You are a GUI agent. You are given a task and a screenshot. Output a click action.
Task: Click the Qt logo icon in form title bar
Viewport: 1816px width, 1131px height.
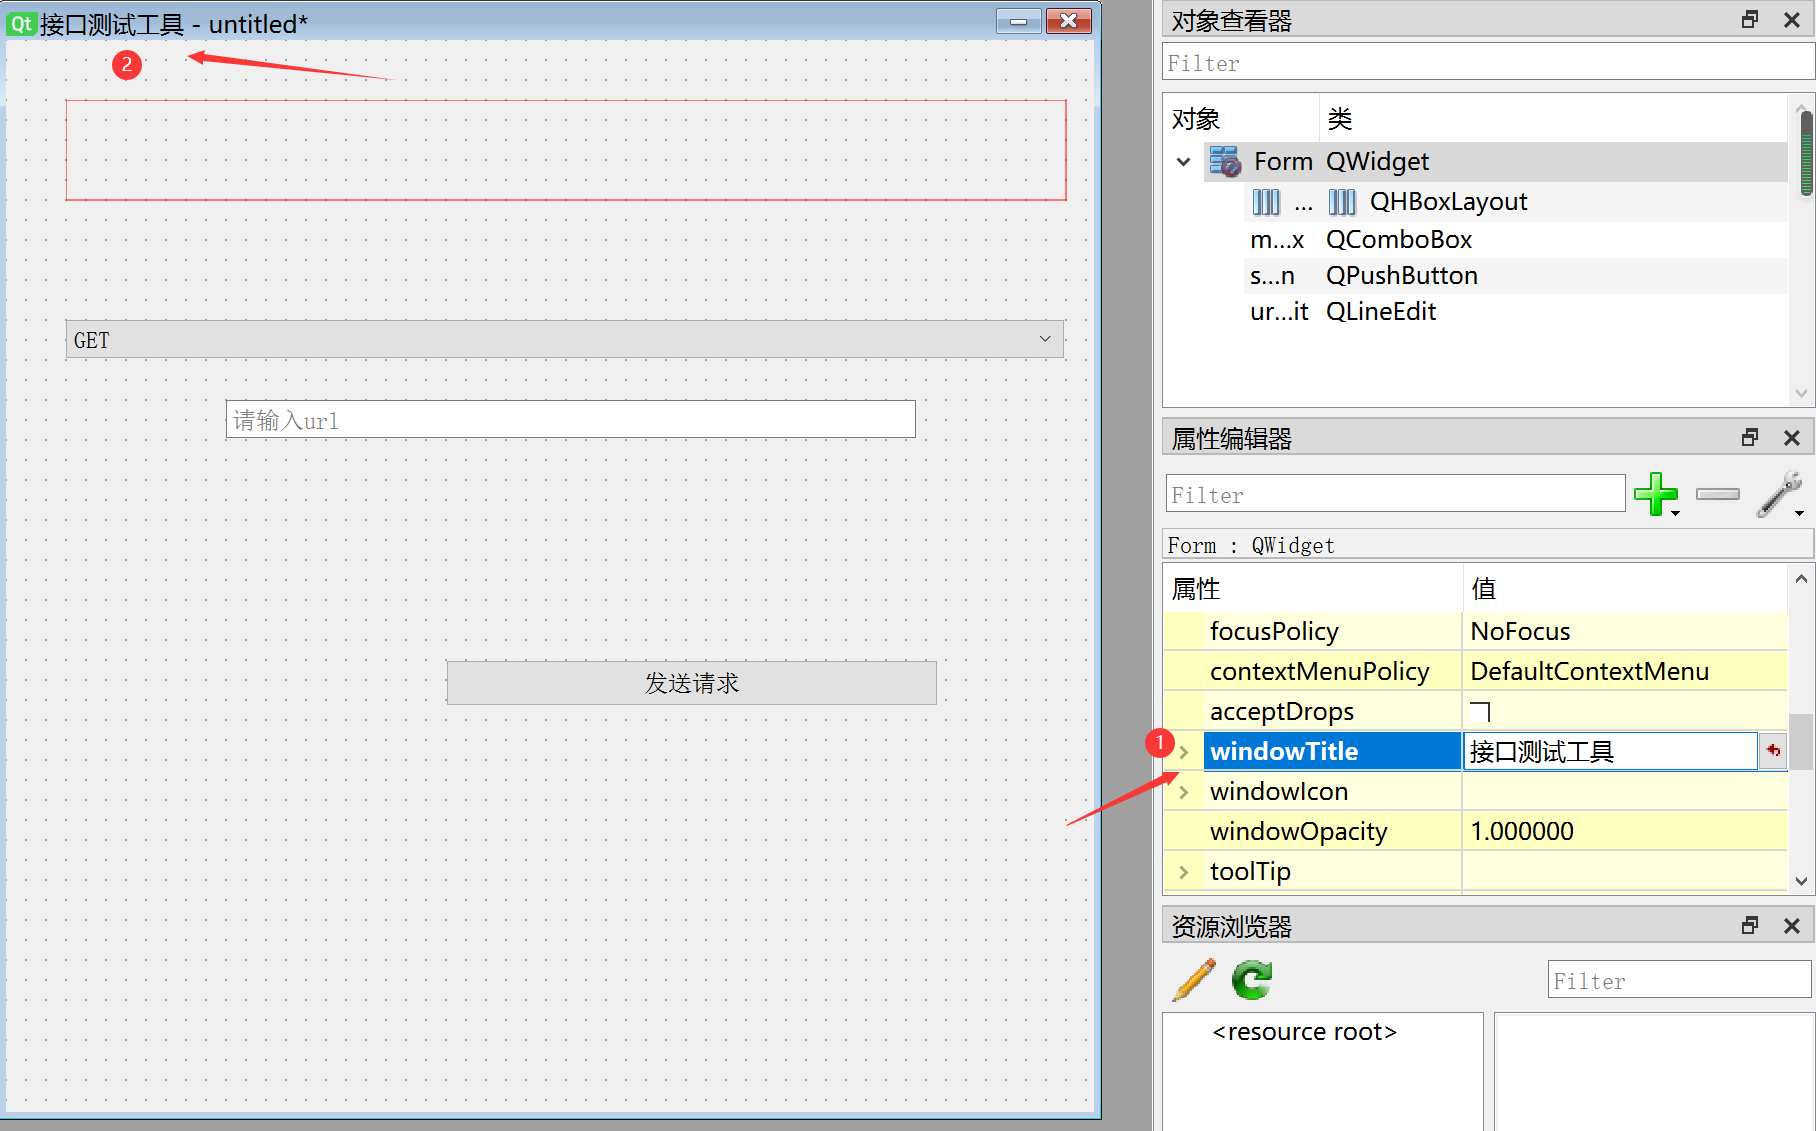[21, 23]
